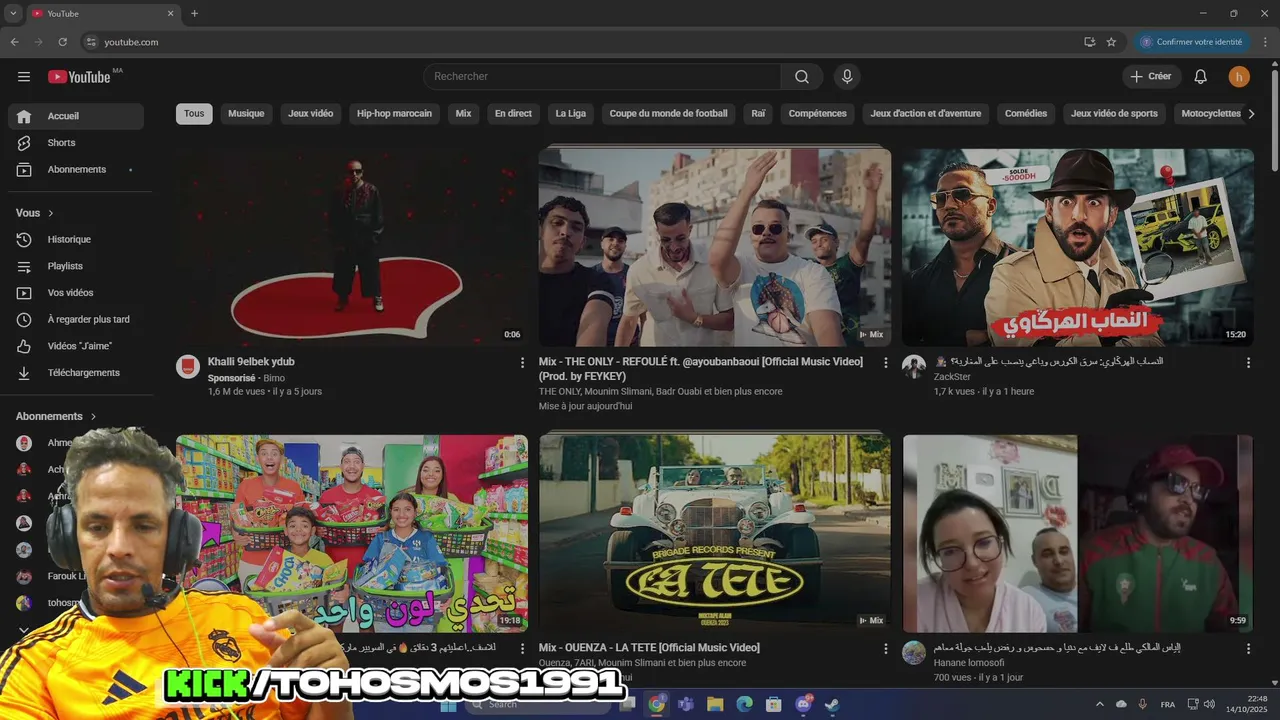Click the install app icon in address bar
The image size is (1280, 720).
[x=1089, y=42]
